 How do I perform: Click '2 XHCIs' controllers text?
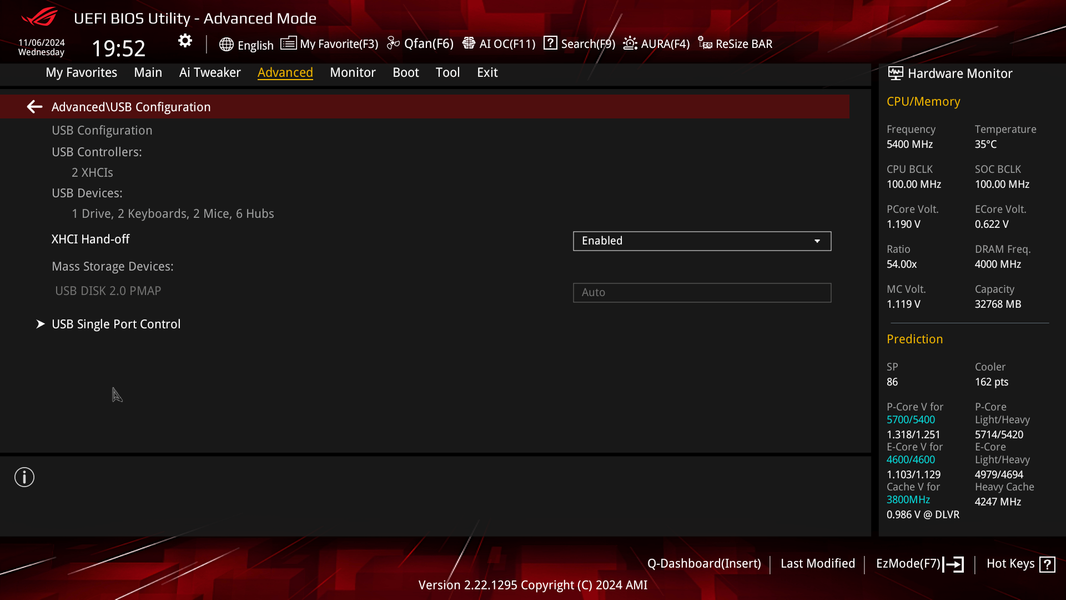click(92, 173)
